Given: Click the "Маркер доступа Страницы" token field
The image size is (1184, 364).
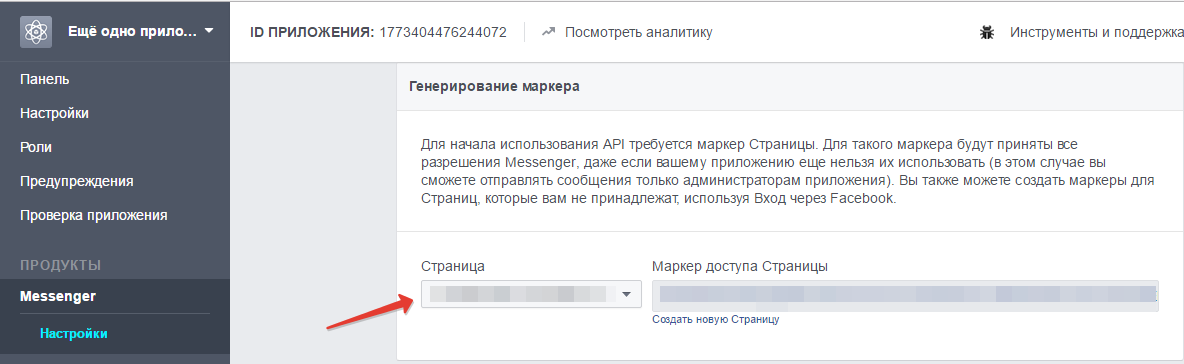Looking at the screenshot, I should [x=905, y=295].
